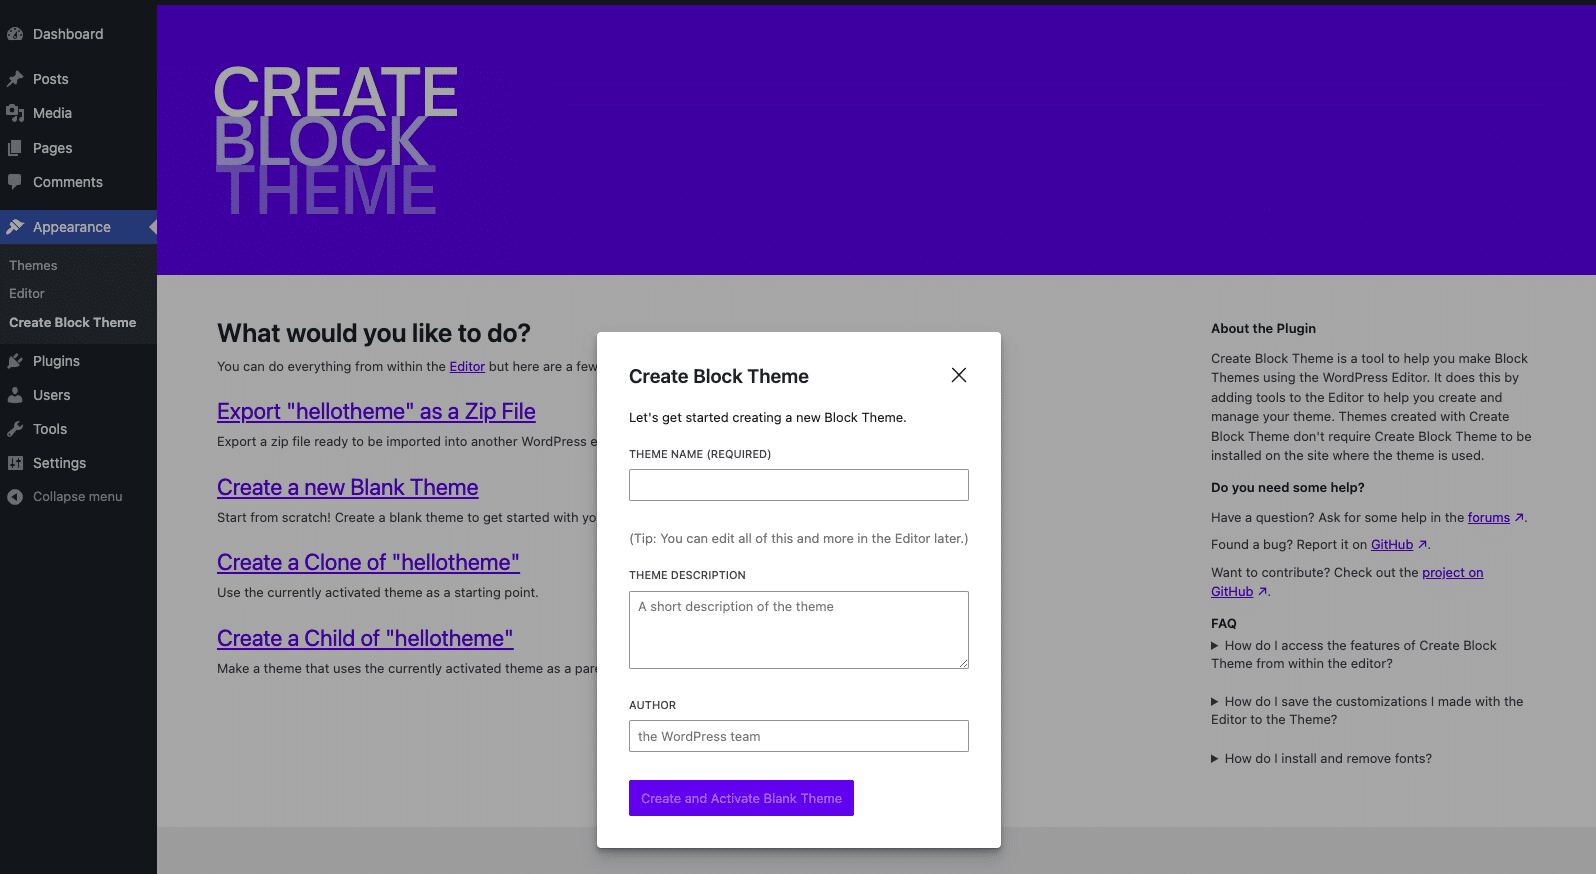Click Create a Clone of "hellotheme" link
This screenshot has height=874, width=1596.
[x=368, y=562]
